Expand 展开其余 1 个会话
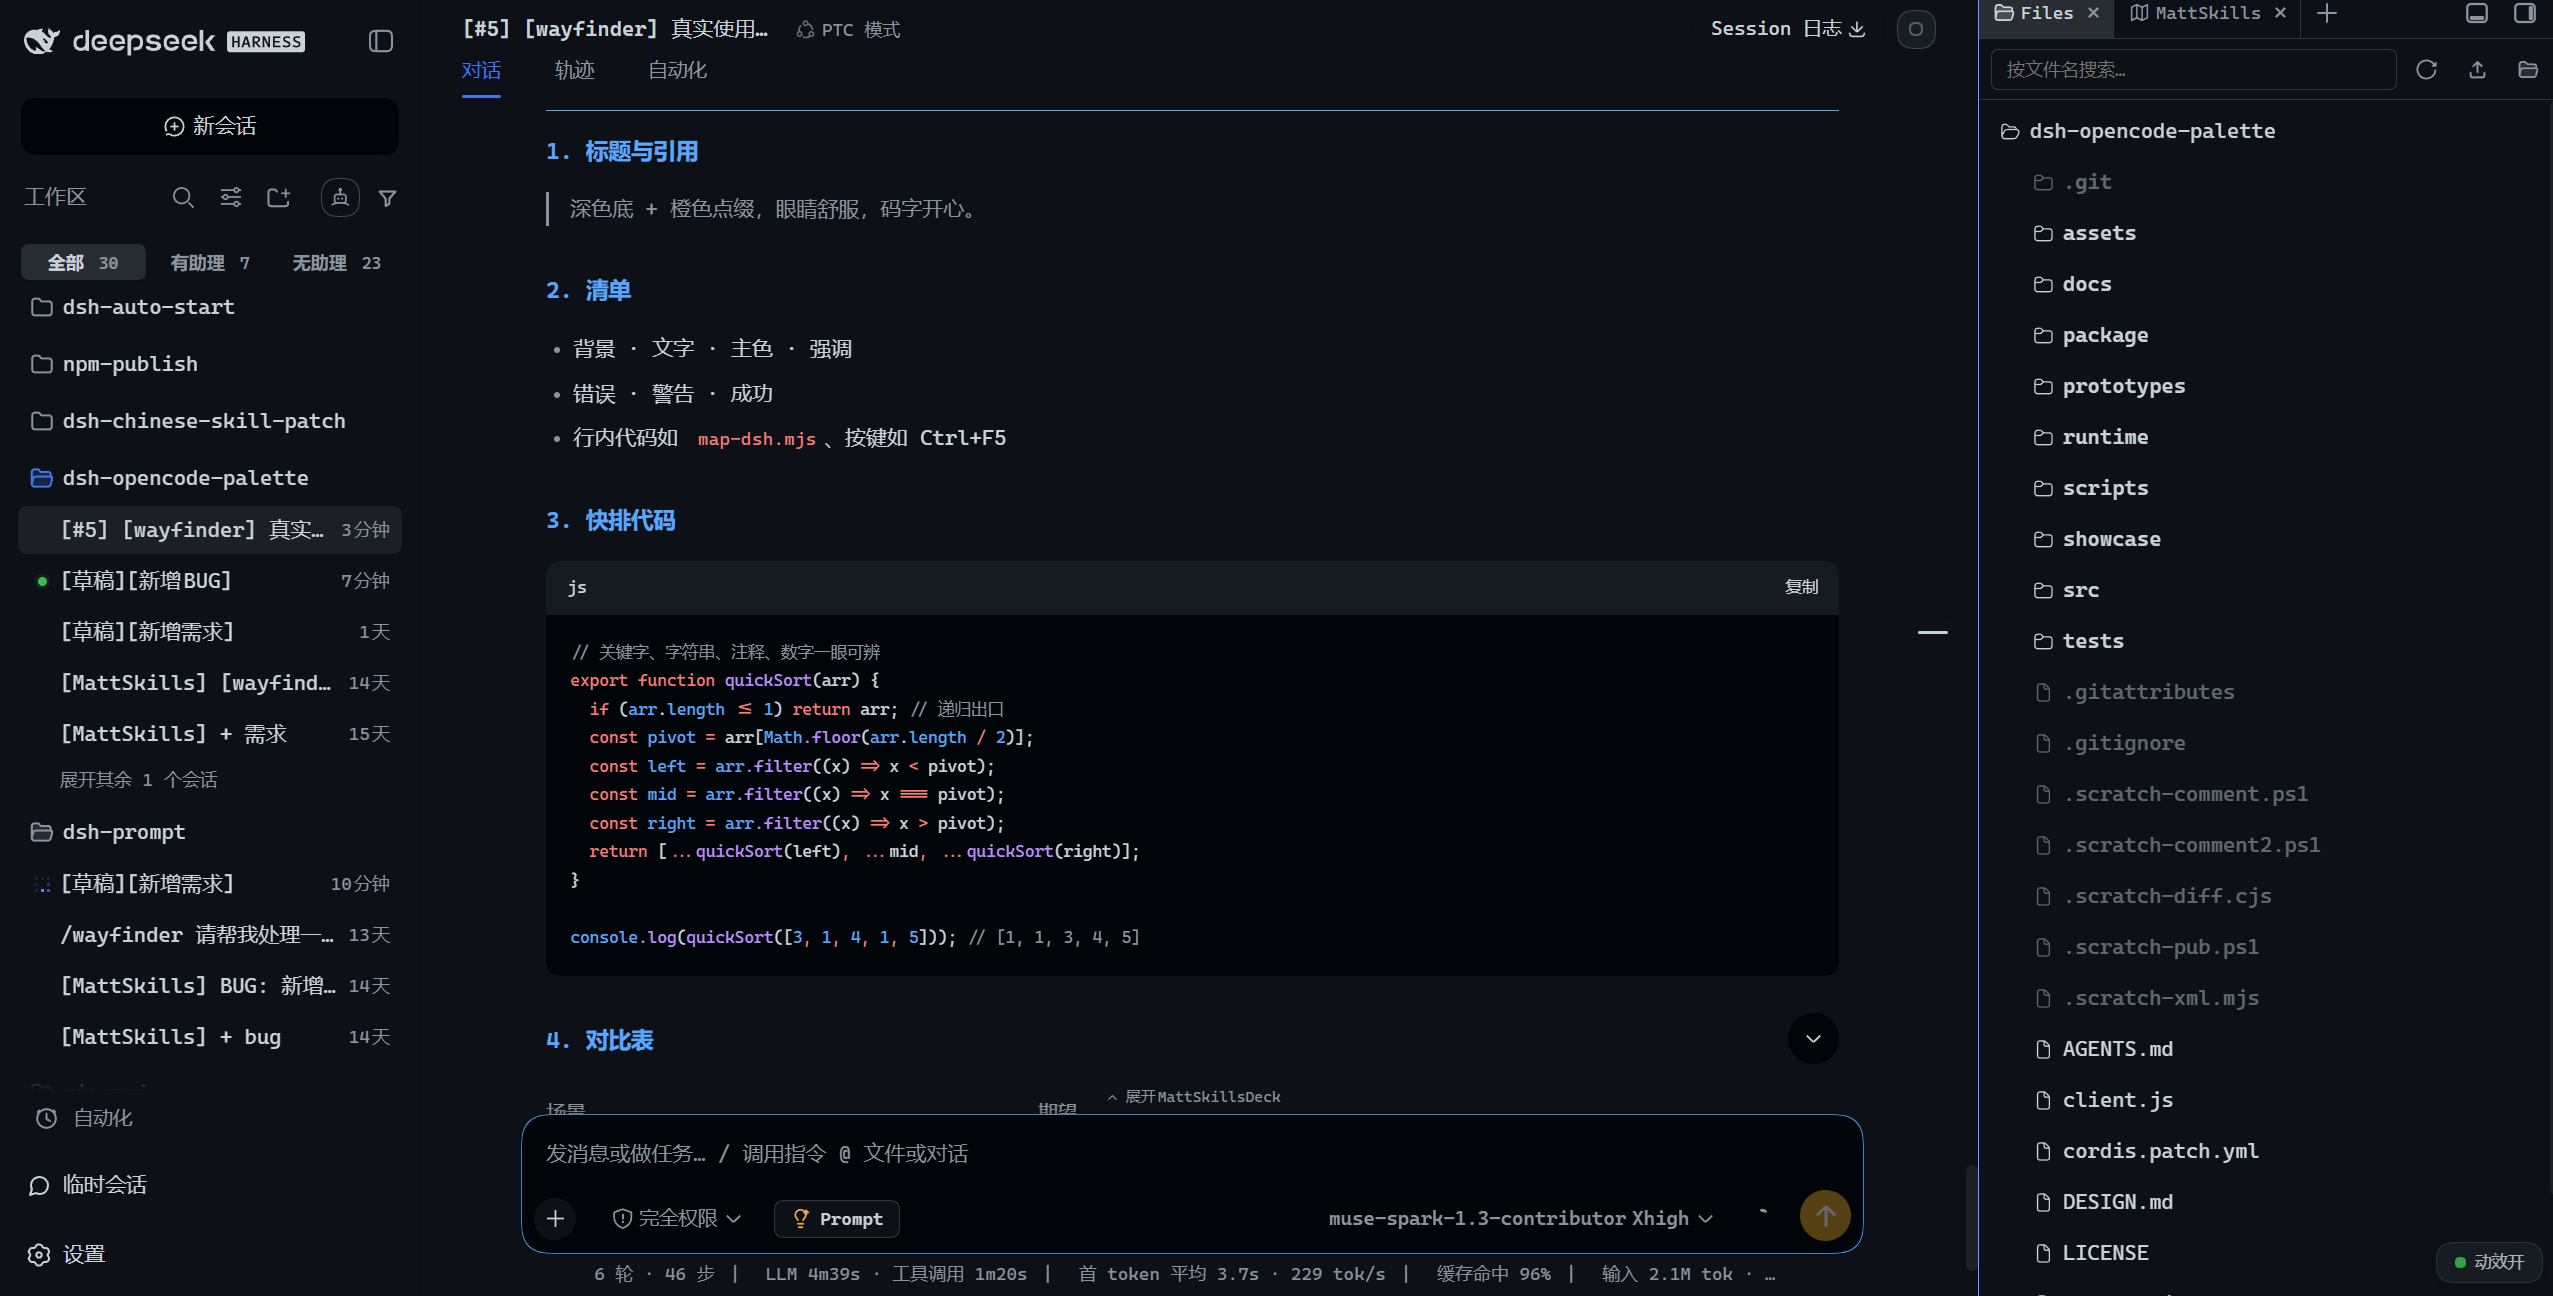The width and height of the screenshot is (2553, 1296). [x=138, y=780]
